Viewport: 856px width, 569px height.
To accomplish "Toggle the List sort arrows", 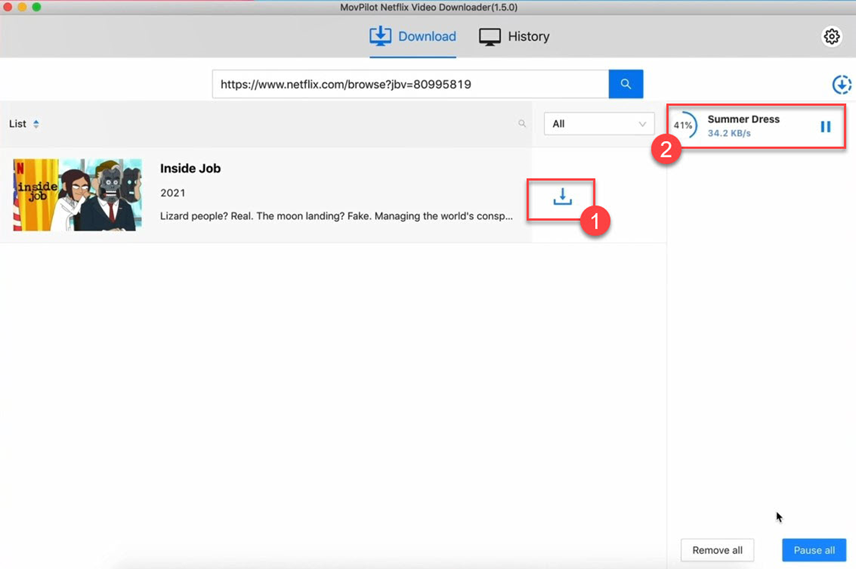I will [x=36, y=124].
